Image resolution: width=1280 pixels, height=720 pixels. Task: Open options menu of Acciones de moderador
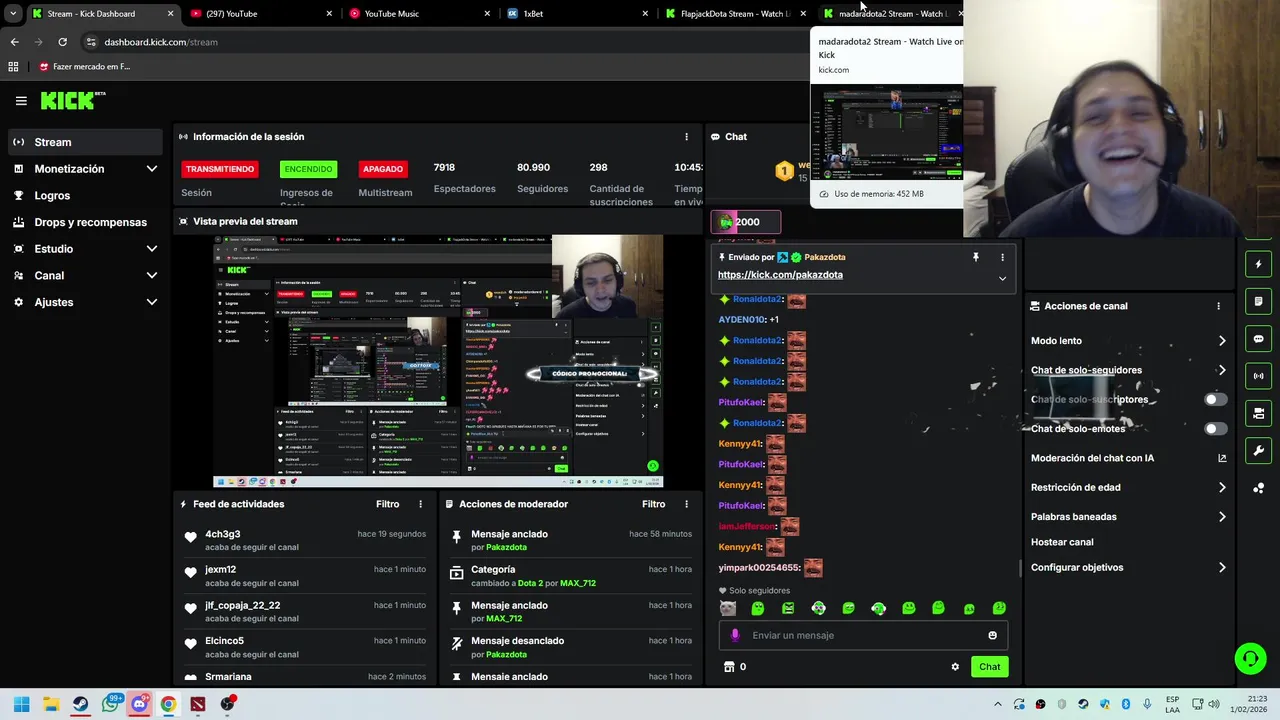[x=686, y=504]
